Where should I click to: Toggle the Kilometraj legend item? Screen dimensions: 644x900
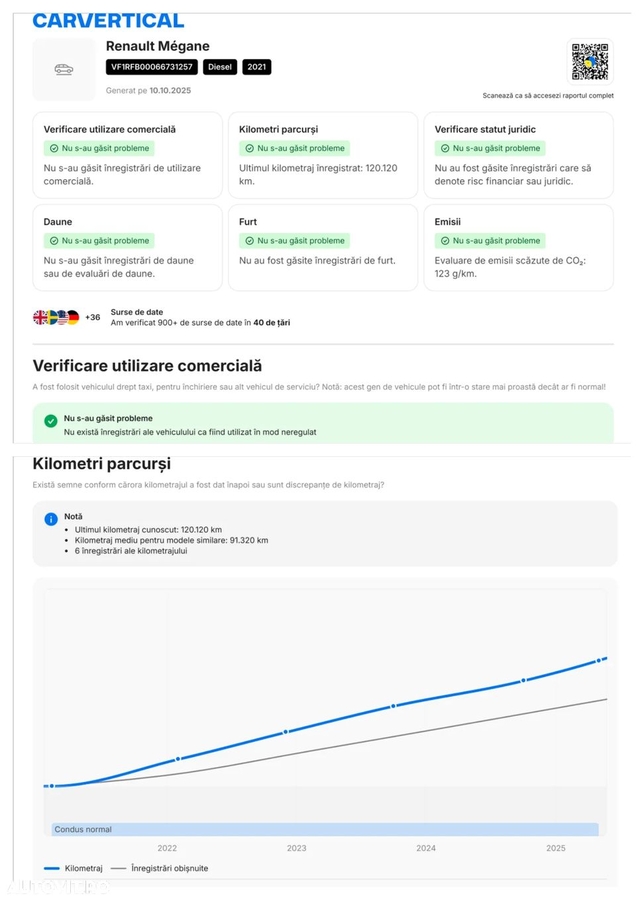74,868
